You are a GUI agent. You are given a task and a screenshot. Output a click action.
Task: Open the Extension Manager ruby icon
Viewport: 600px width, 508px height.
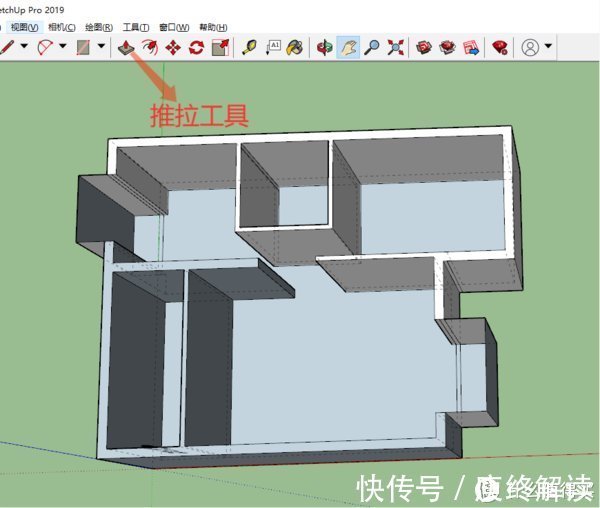[x=500, y=48]
